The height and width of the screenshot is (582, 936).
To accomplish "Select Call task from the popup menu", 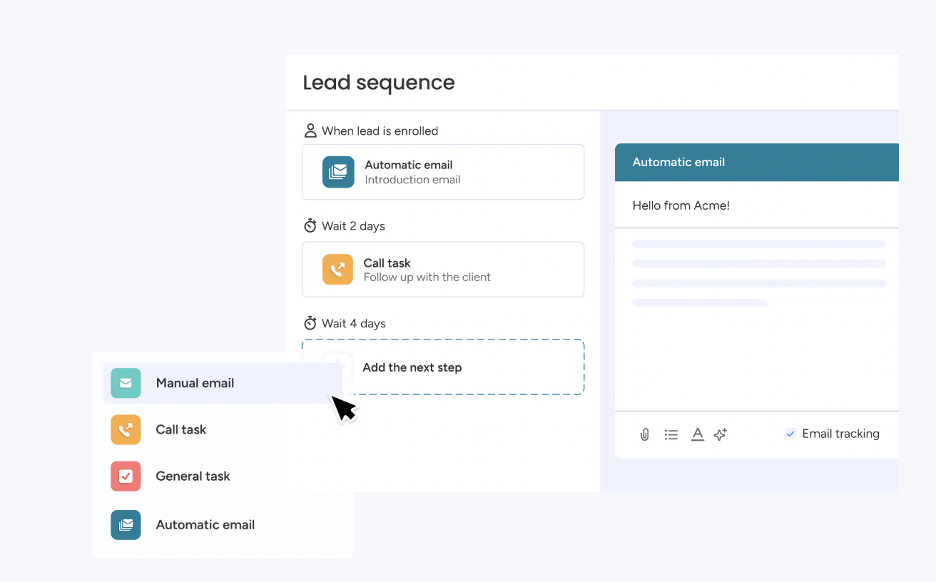I will (180, 429).
